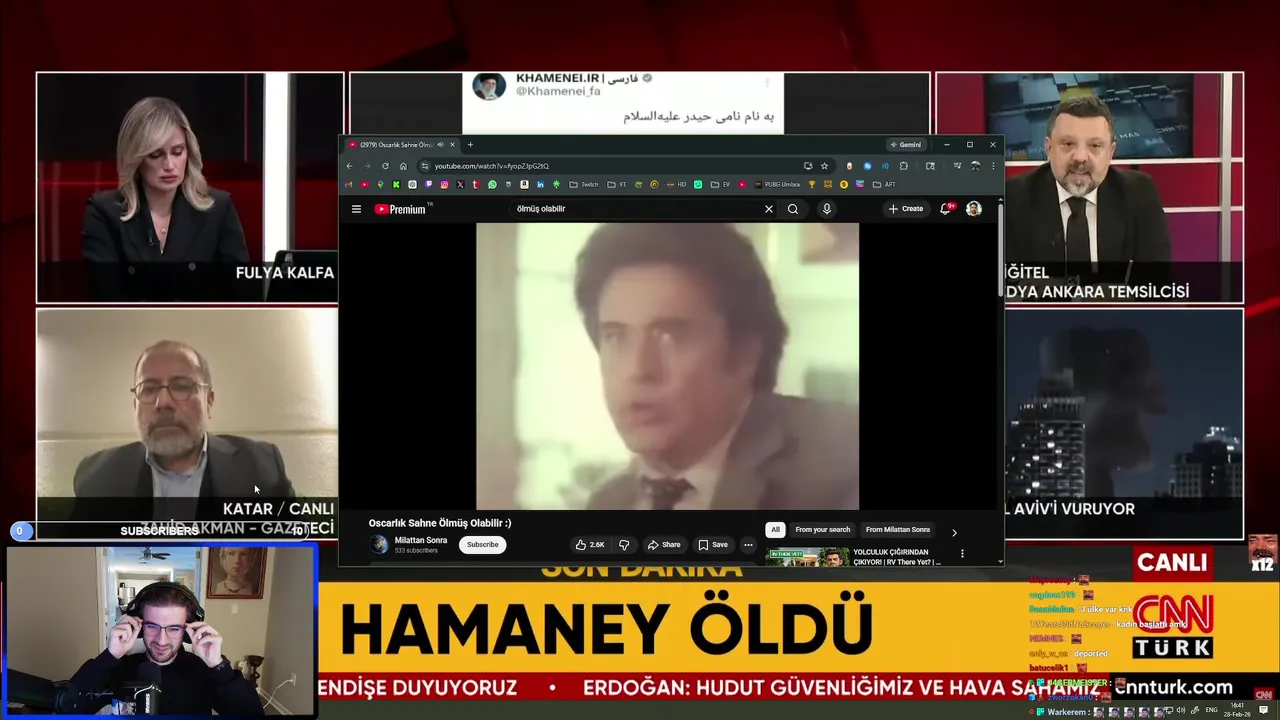Image resolution: width=1280 pixels, height=720 pixels.
Task: Show next suggestion chips with arrow
Action: click(x=954, y=532)
